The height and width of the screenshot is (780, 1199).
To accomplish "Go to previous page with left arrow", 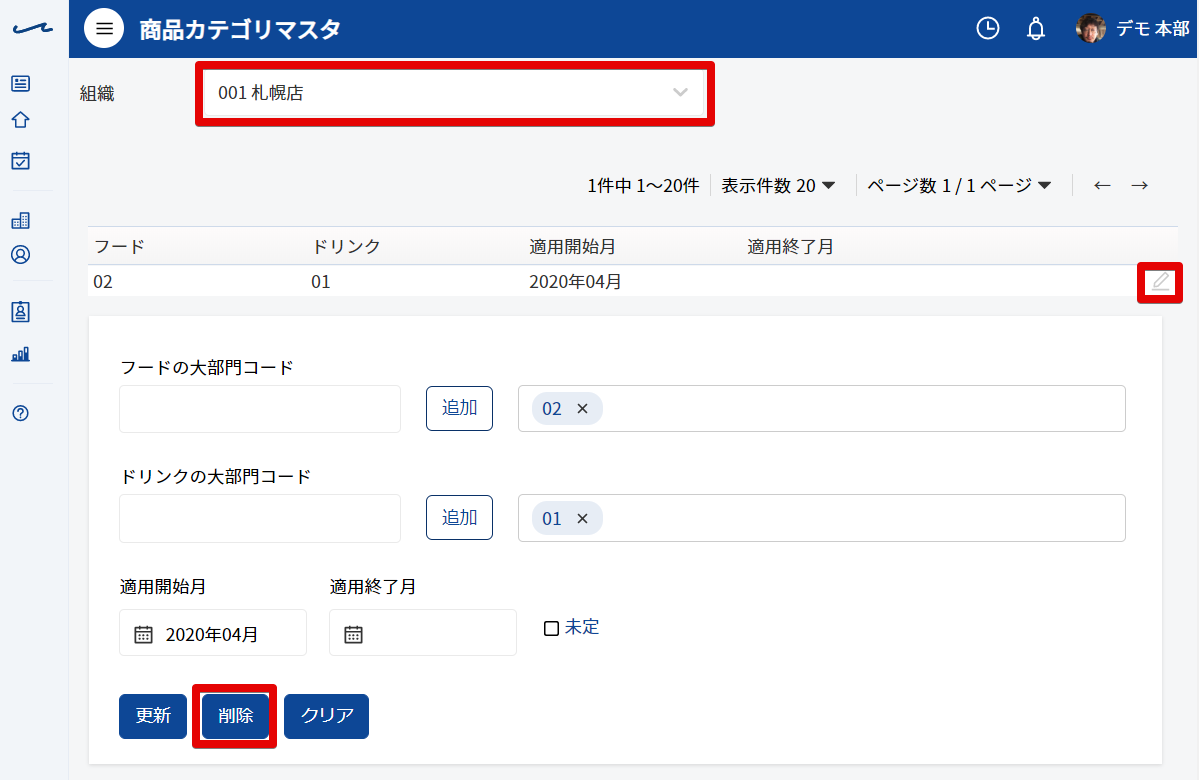I will tap(1102, 185).
